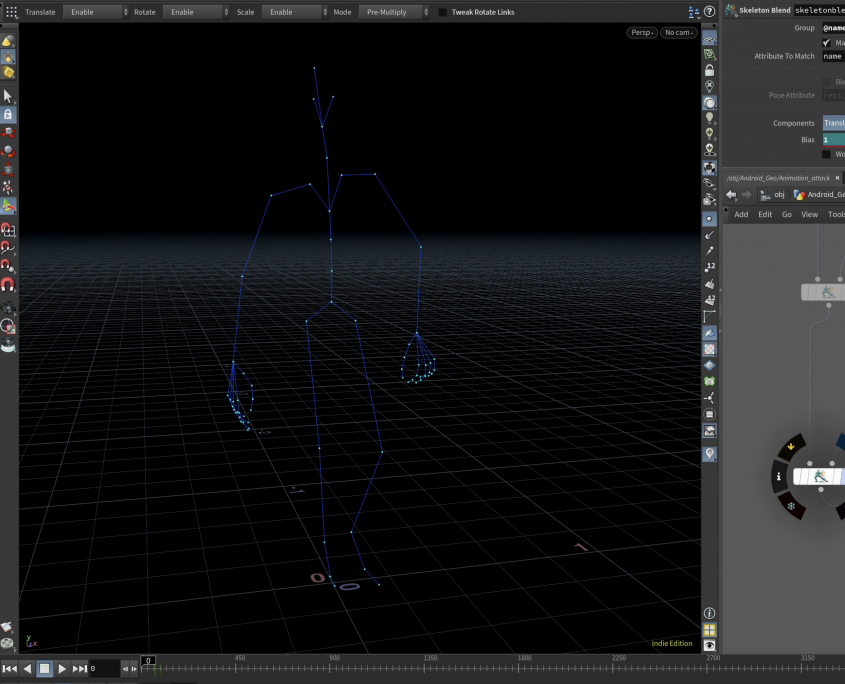845x684 pixels.
Task: Select the arrow Select tool in left toolbar
Action: pyautogui.click(x=9, y=97)
